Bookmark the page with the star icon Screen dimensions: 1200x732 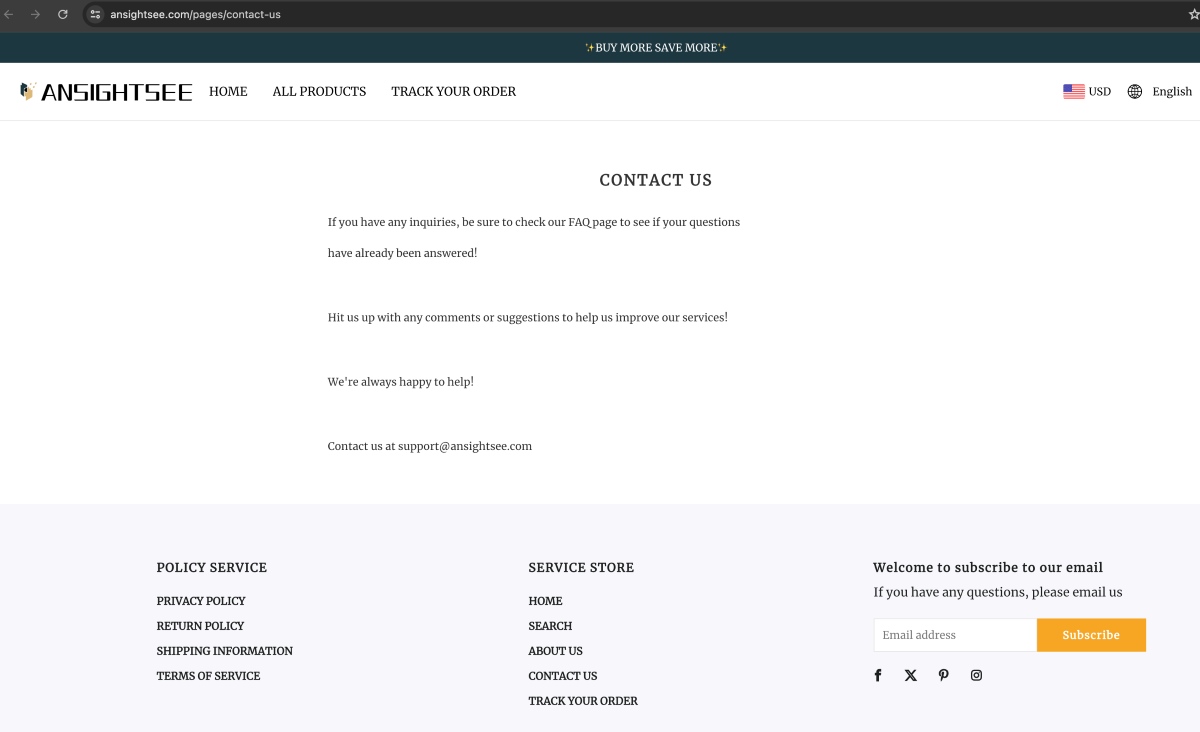point(1192,14)
